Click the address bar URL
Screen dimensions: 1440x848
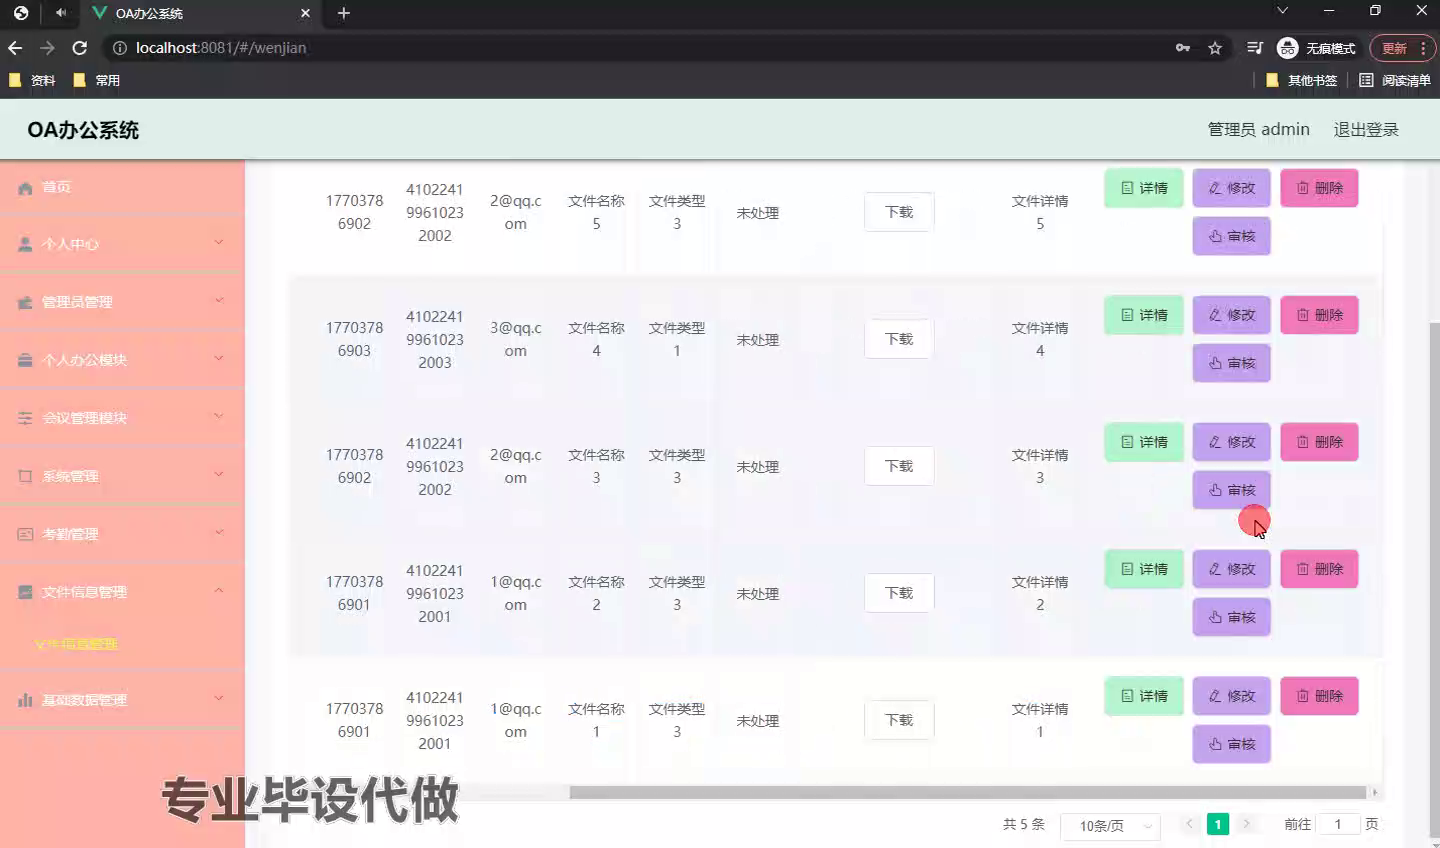(x=221, y=48)
